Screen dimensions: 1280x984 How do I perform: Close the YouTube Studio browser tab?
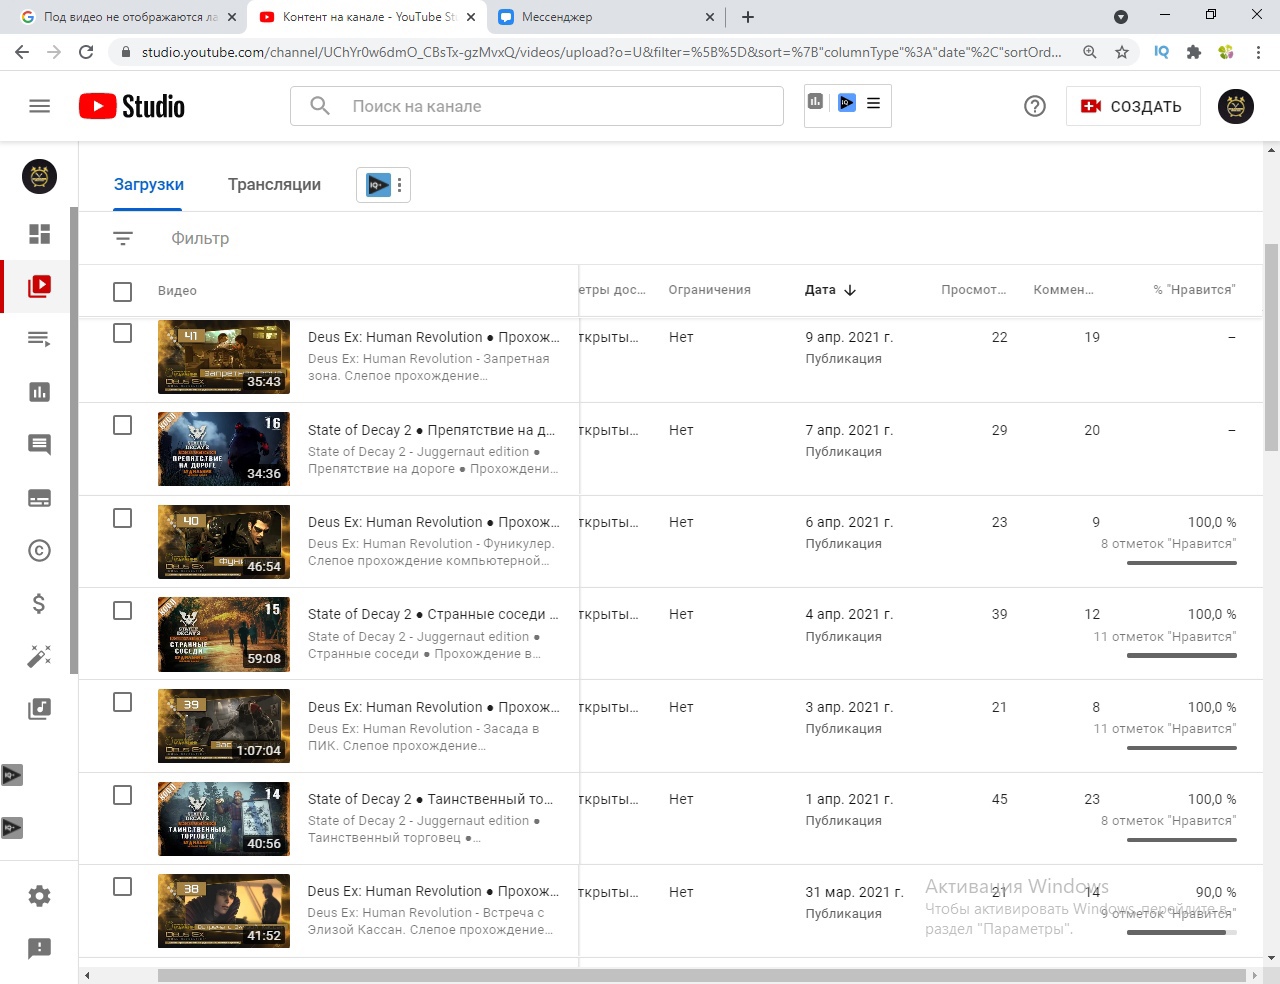(471, 17)
